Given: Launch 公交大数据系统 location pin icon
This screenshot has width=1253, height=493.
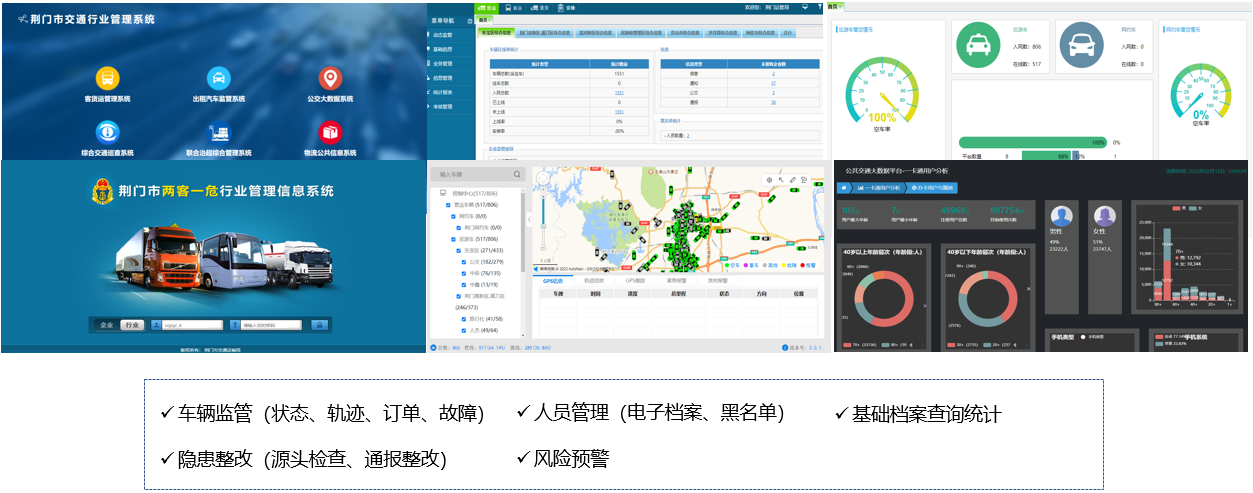Looking at the screenshot, I should click(329, 78).
